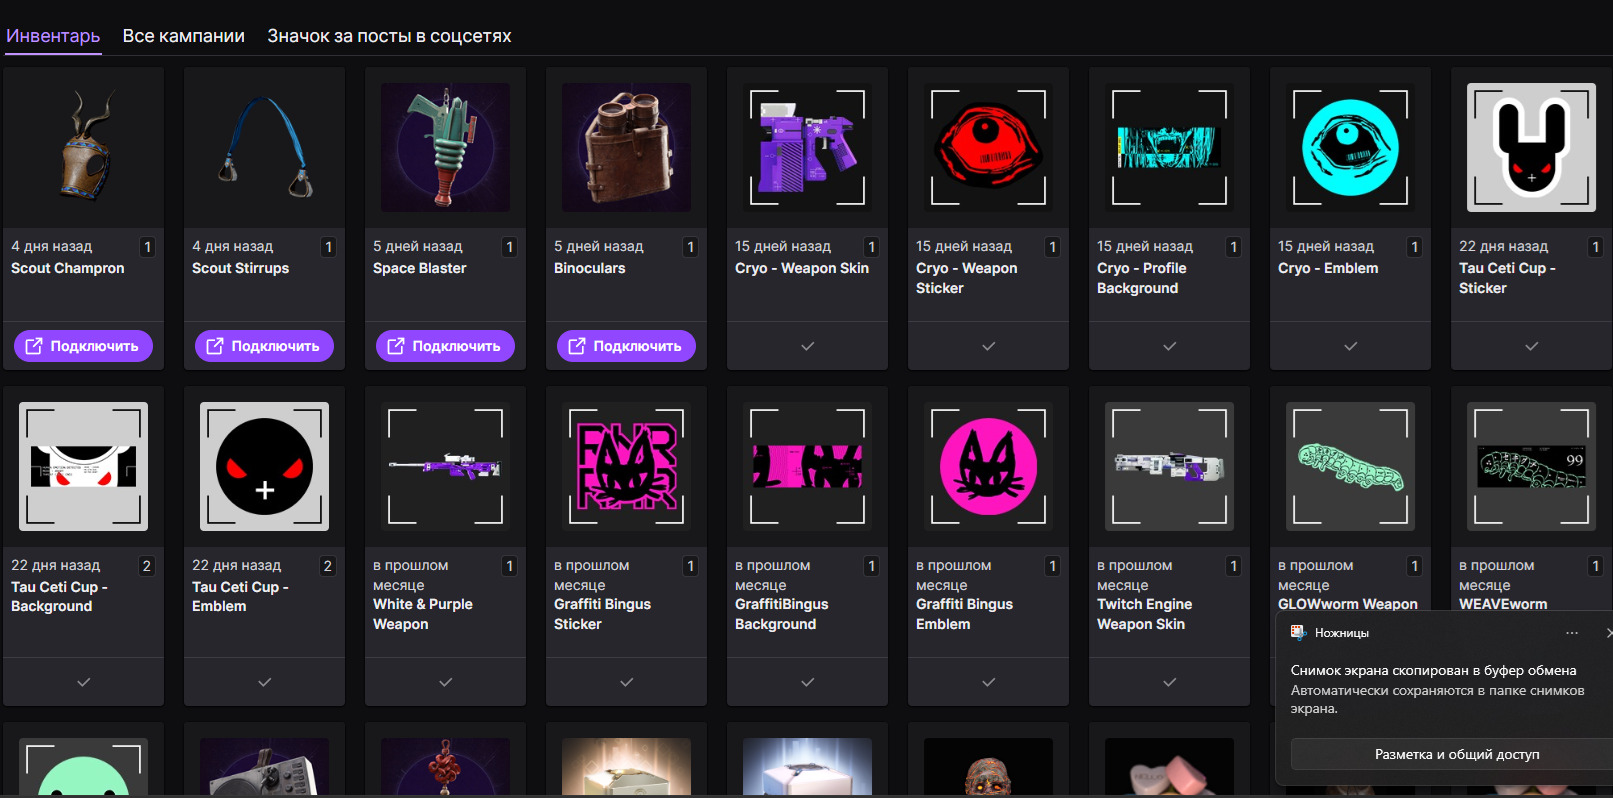Click Подключить under Scout Champron

[83, 346]
